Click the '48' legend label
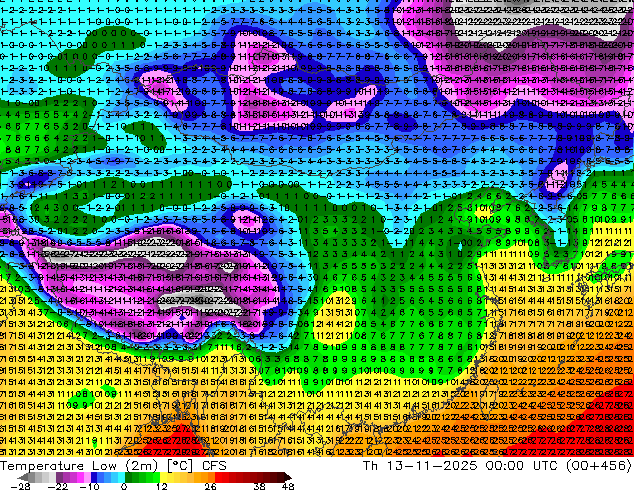The width and height of the screenshot is (634, 490). (288, 486)
